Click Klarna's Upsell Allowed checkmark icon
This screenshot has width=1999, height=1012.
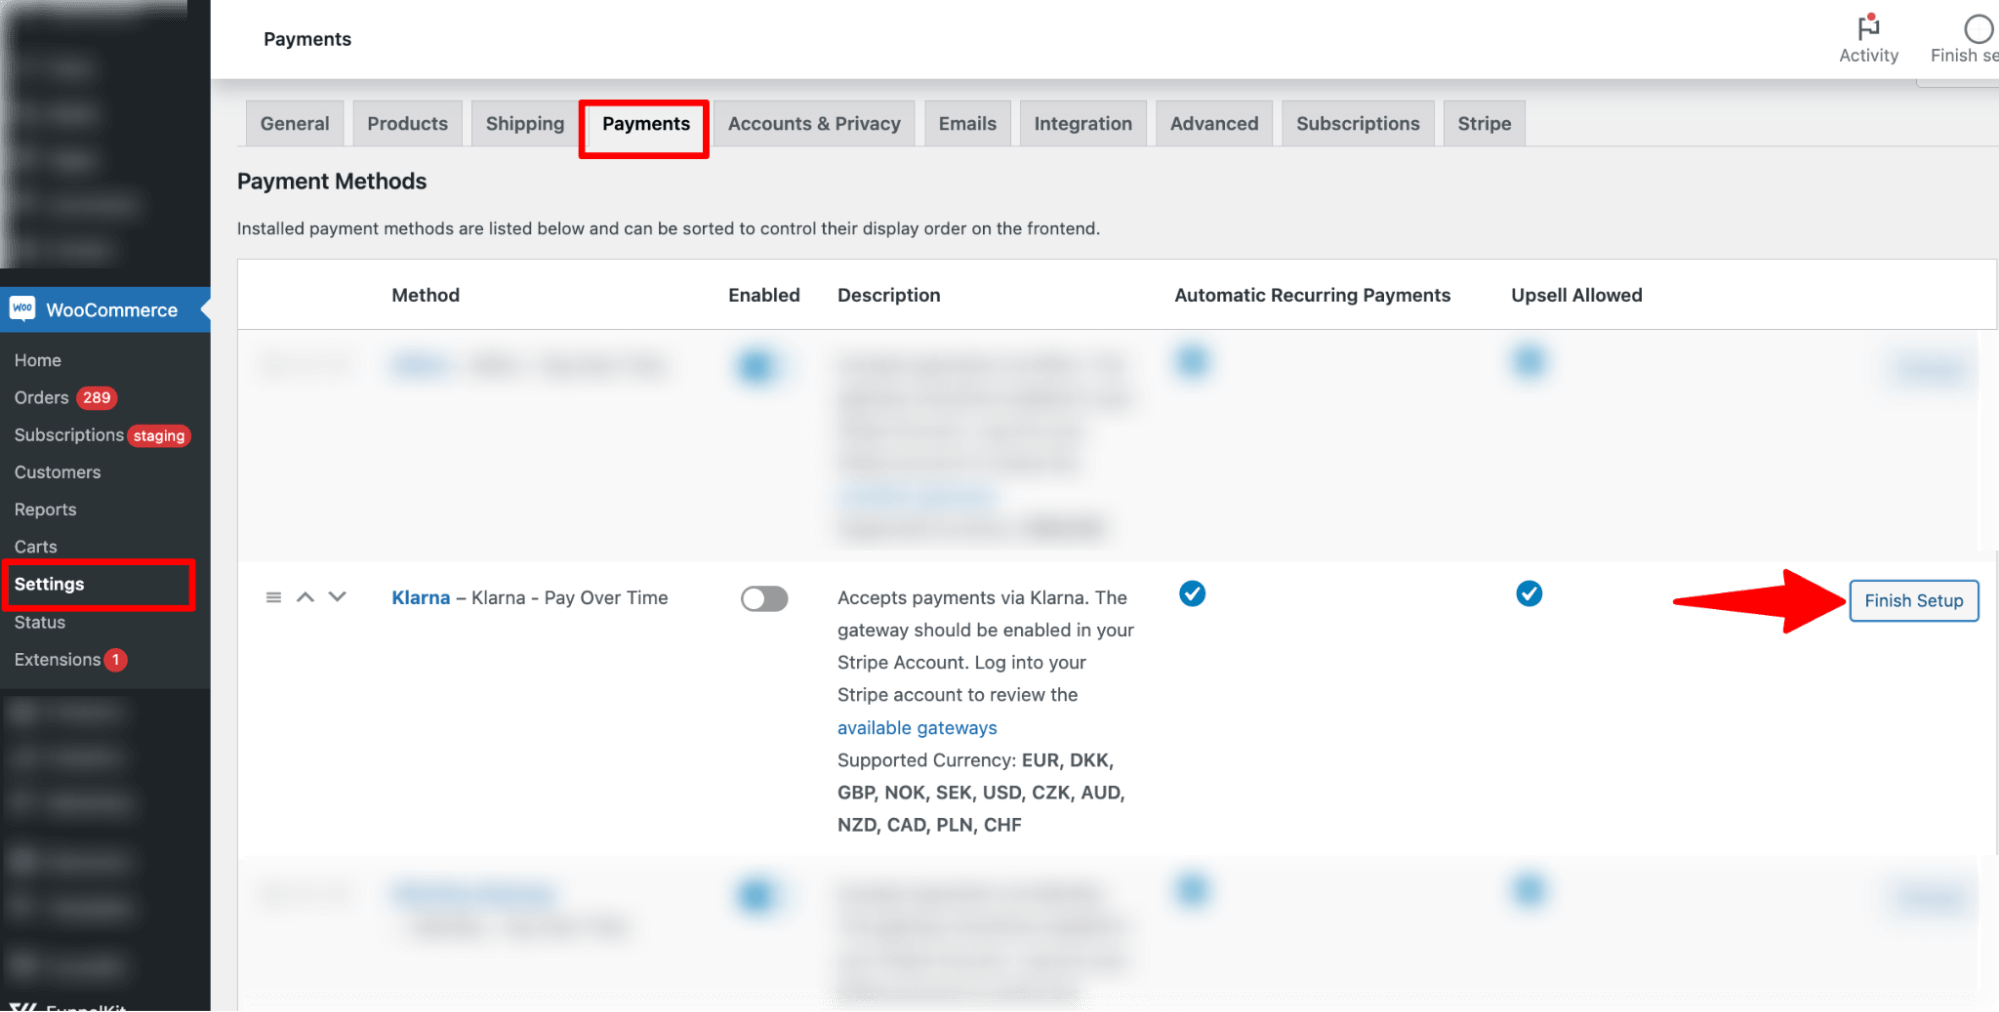pos(1529,594)
